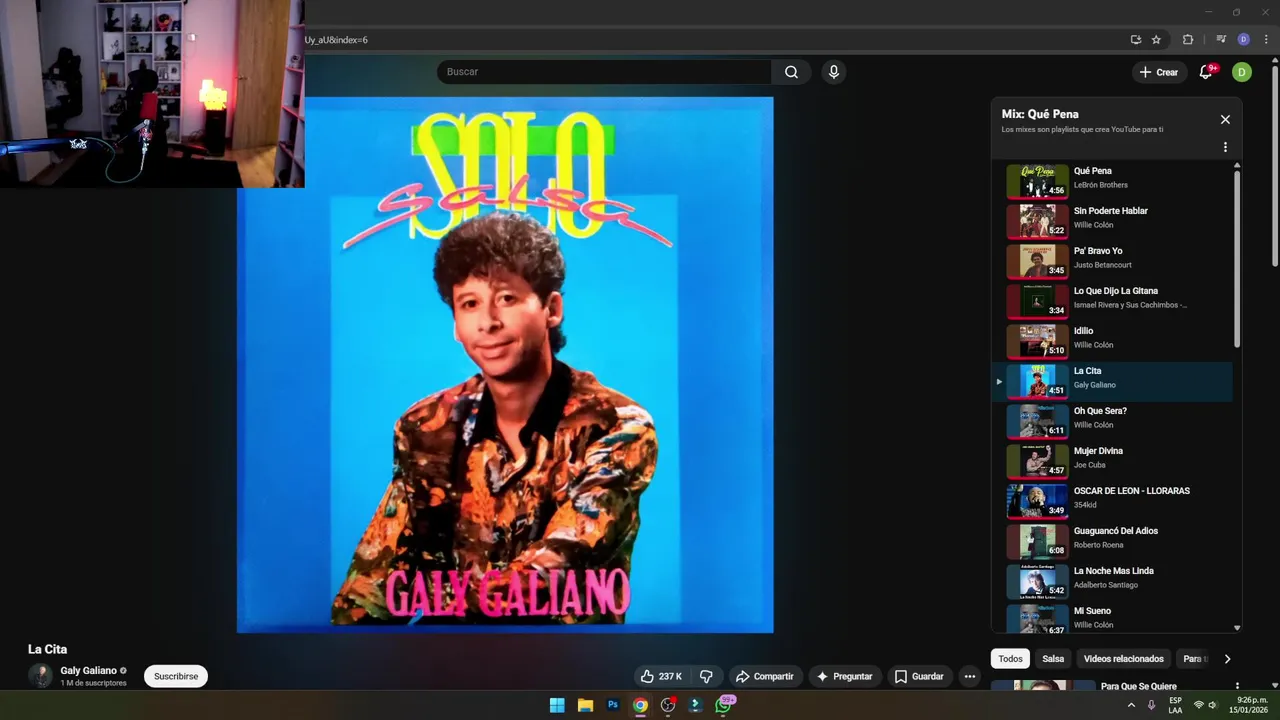The width and height of the screenshot is (1280, 720).
Task: Play Sin Poderte Hablar in playlist
Action: click(1112, 221)
